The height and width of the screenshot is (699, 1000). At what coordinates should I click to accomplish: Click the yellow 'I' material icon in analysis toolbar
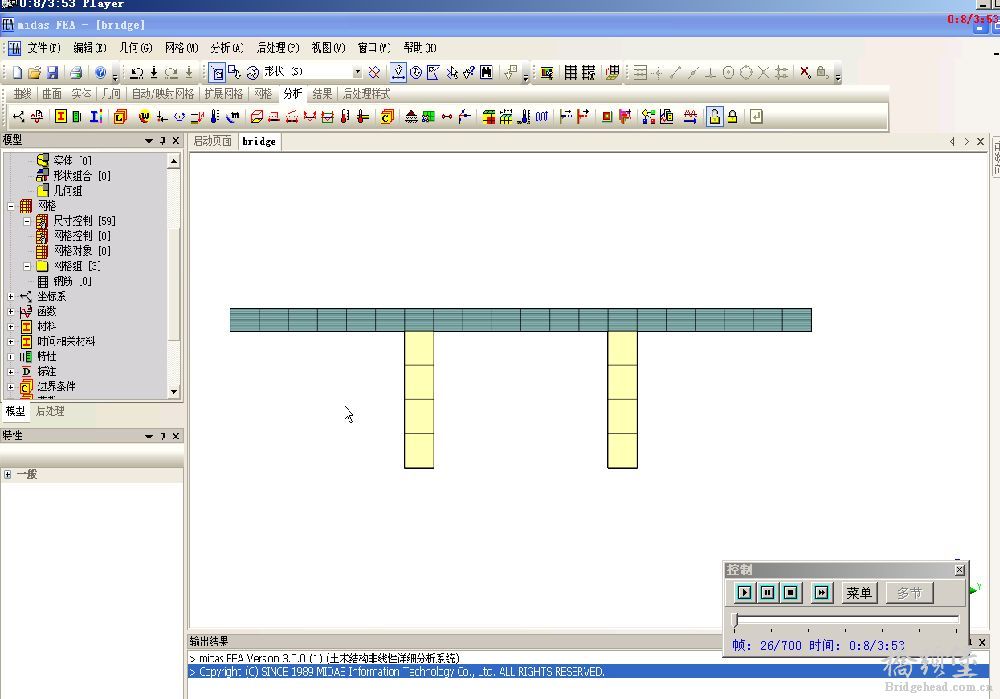(61, 116)
